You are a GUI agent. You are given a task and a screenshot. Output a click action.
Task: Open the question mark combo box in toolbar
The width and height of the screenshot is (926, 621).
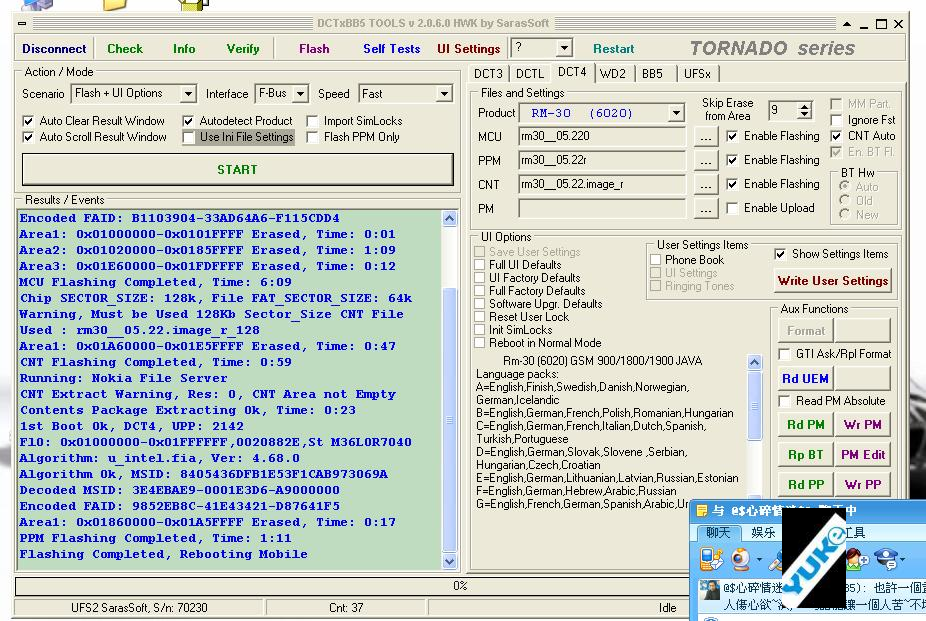[565, 48]
